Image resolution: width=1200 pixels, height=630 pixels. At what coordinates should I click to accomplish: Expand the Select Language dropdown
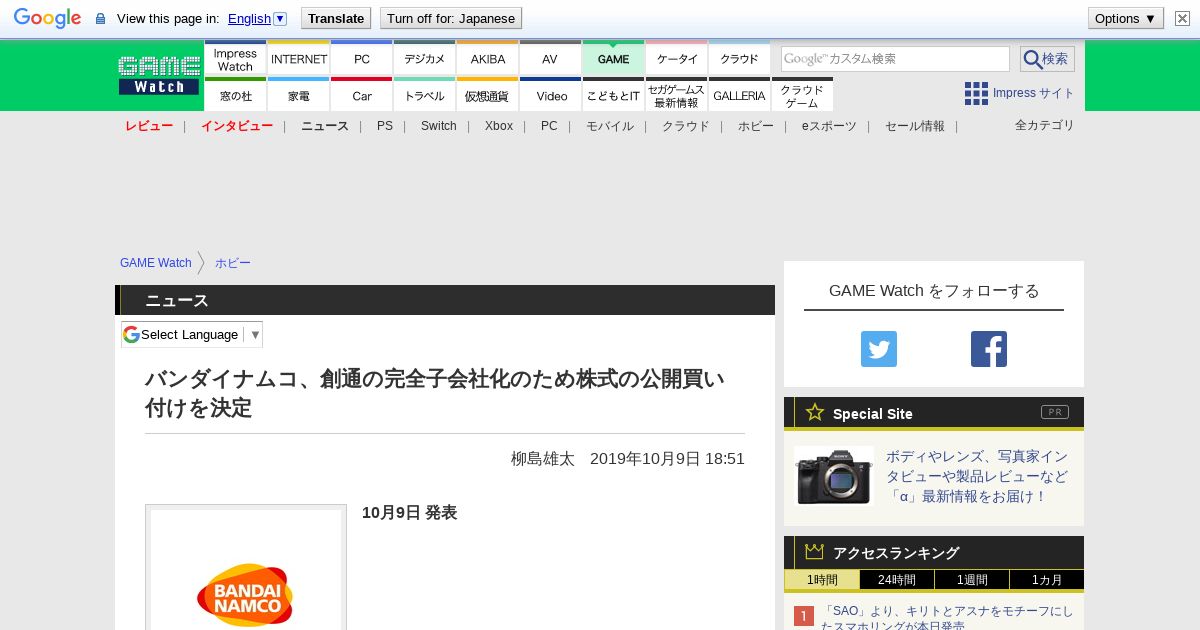point(192,334)
